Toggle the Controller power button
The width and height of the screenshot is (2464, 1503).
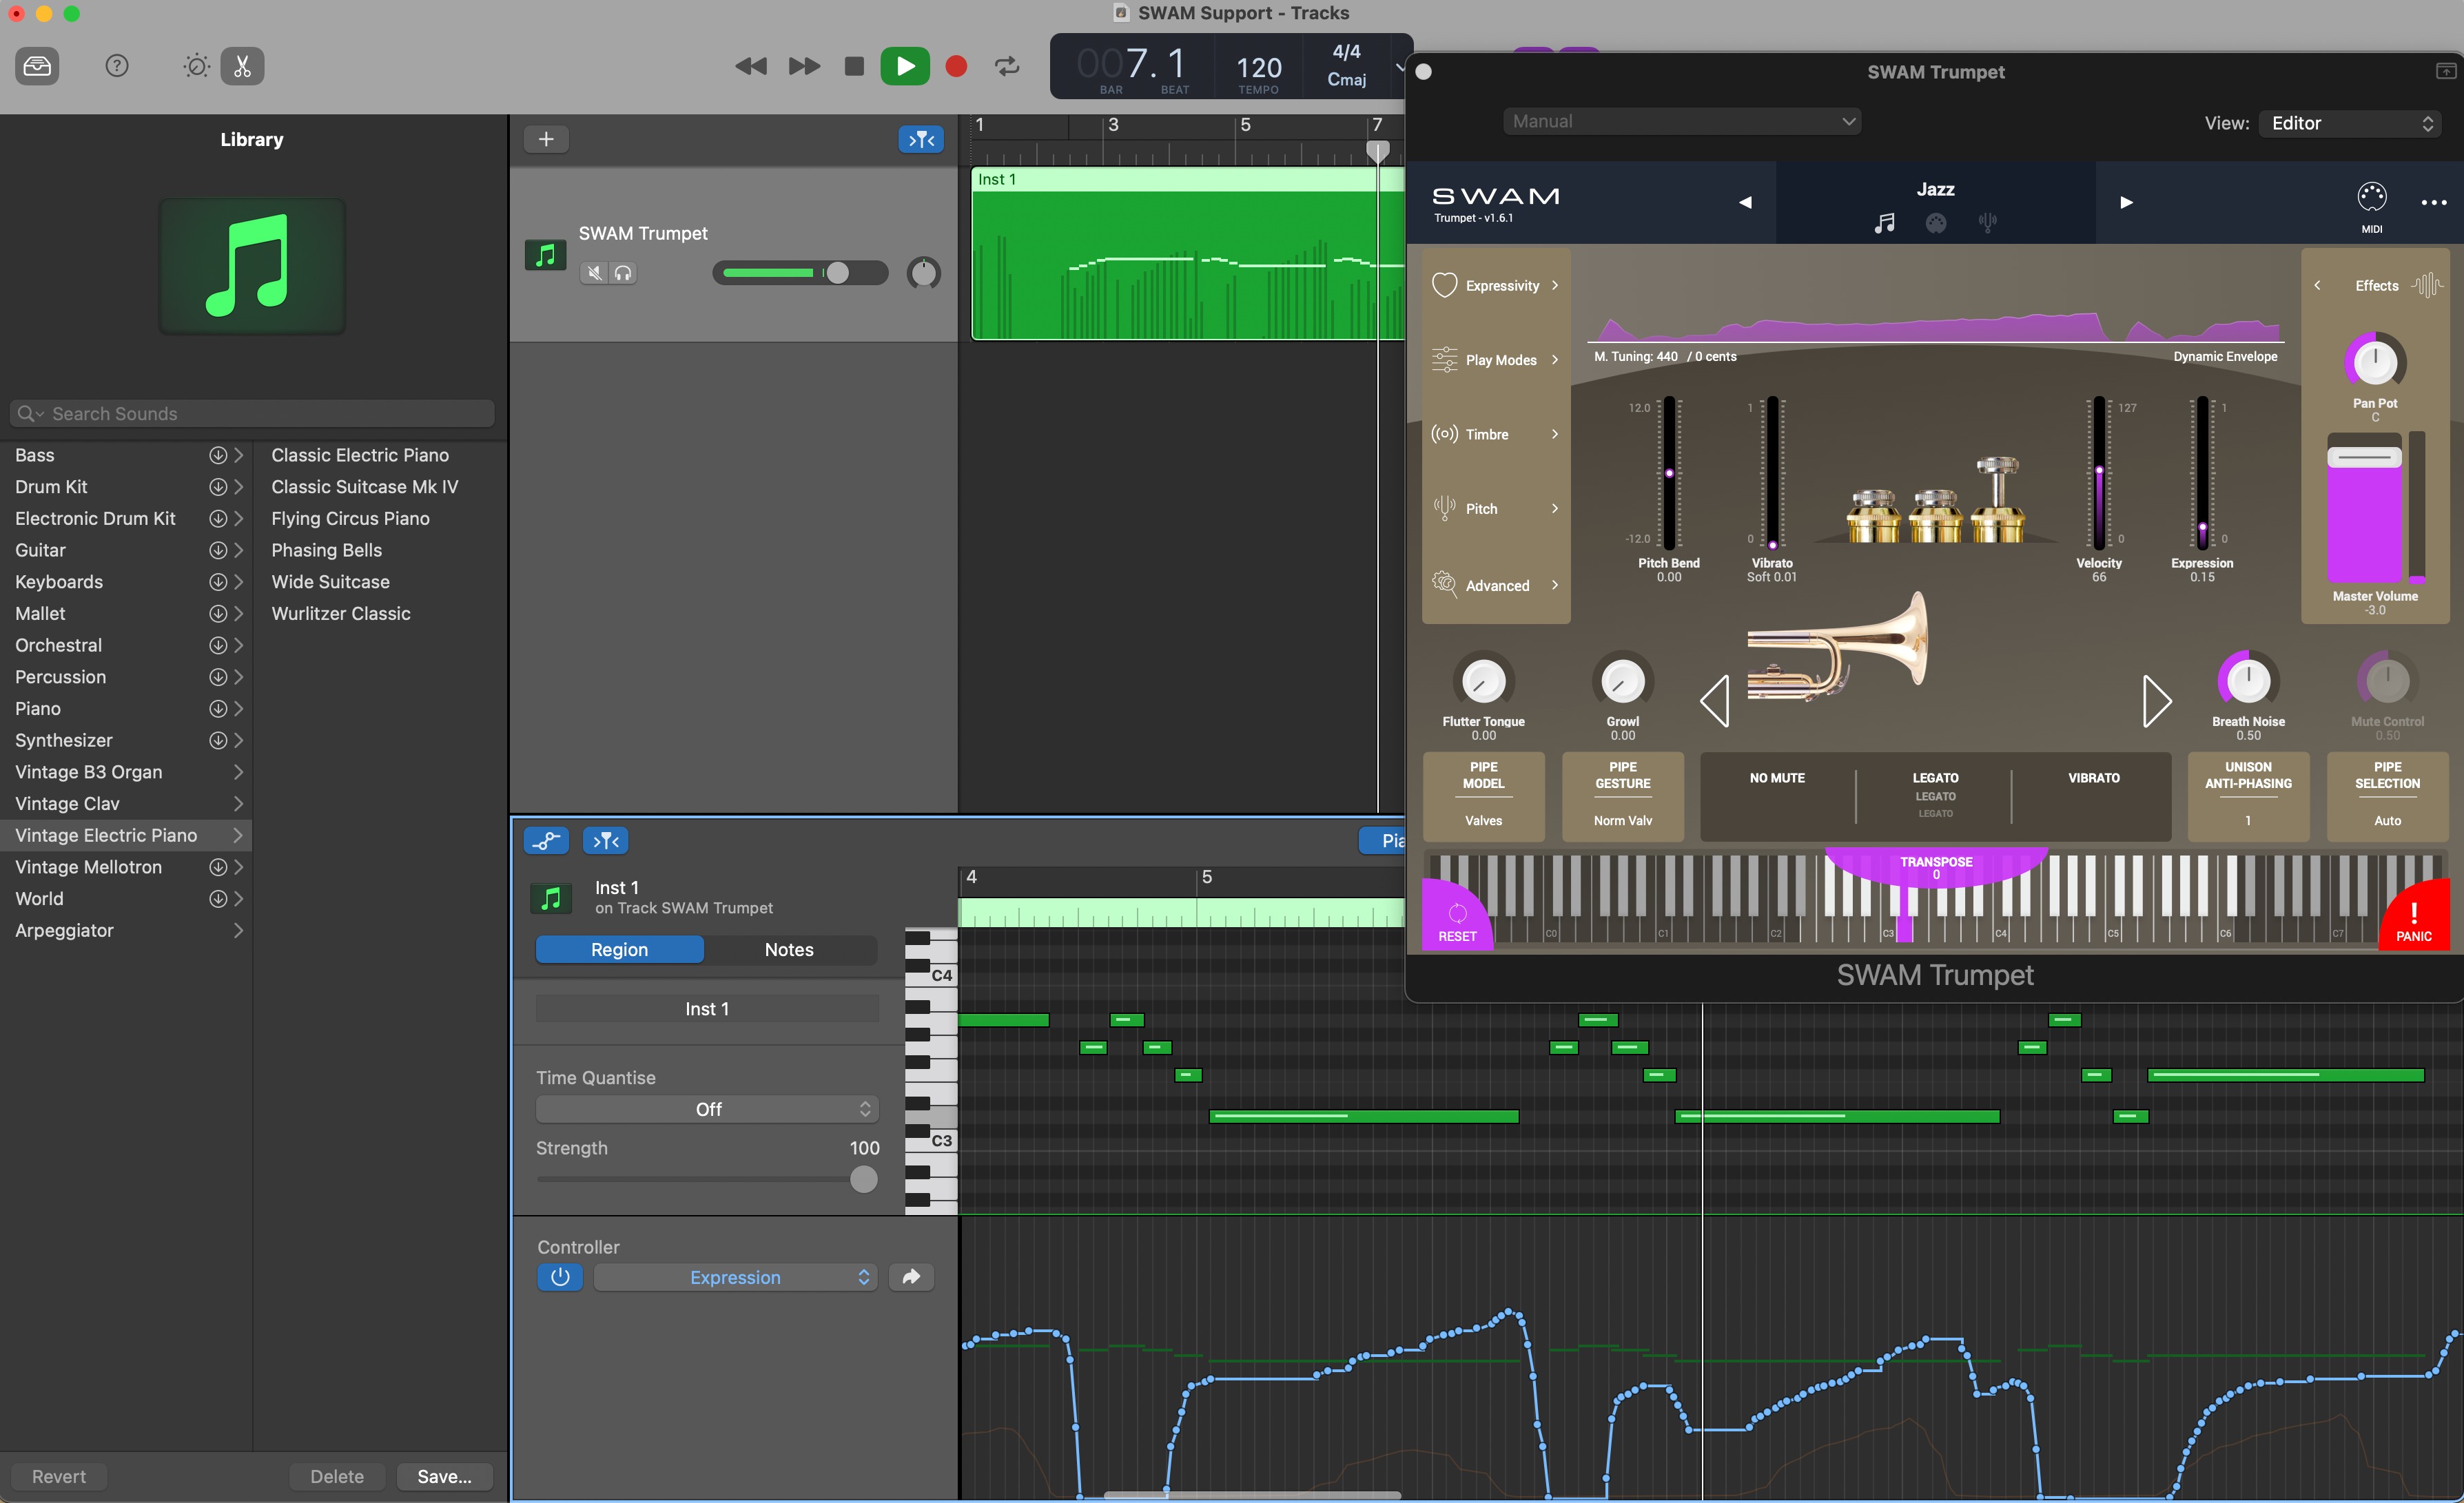[x=560, y=1277]
